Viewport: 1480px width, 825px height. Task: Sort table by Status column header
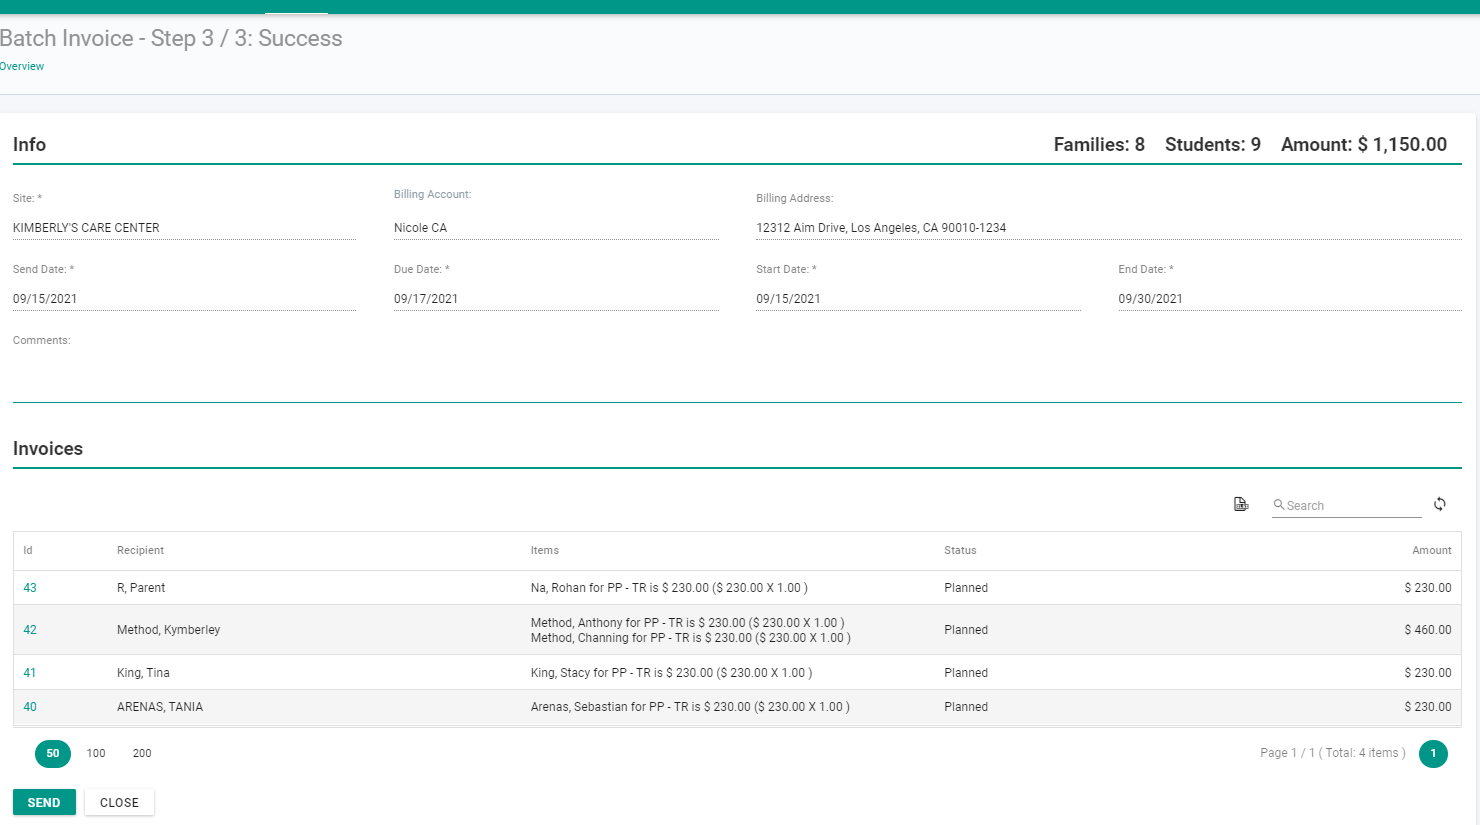(x=960, y=550)
